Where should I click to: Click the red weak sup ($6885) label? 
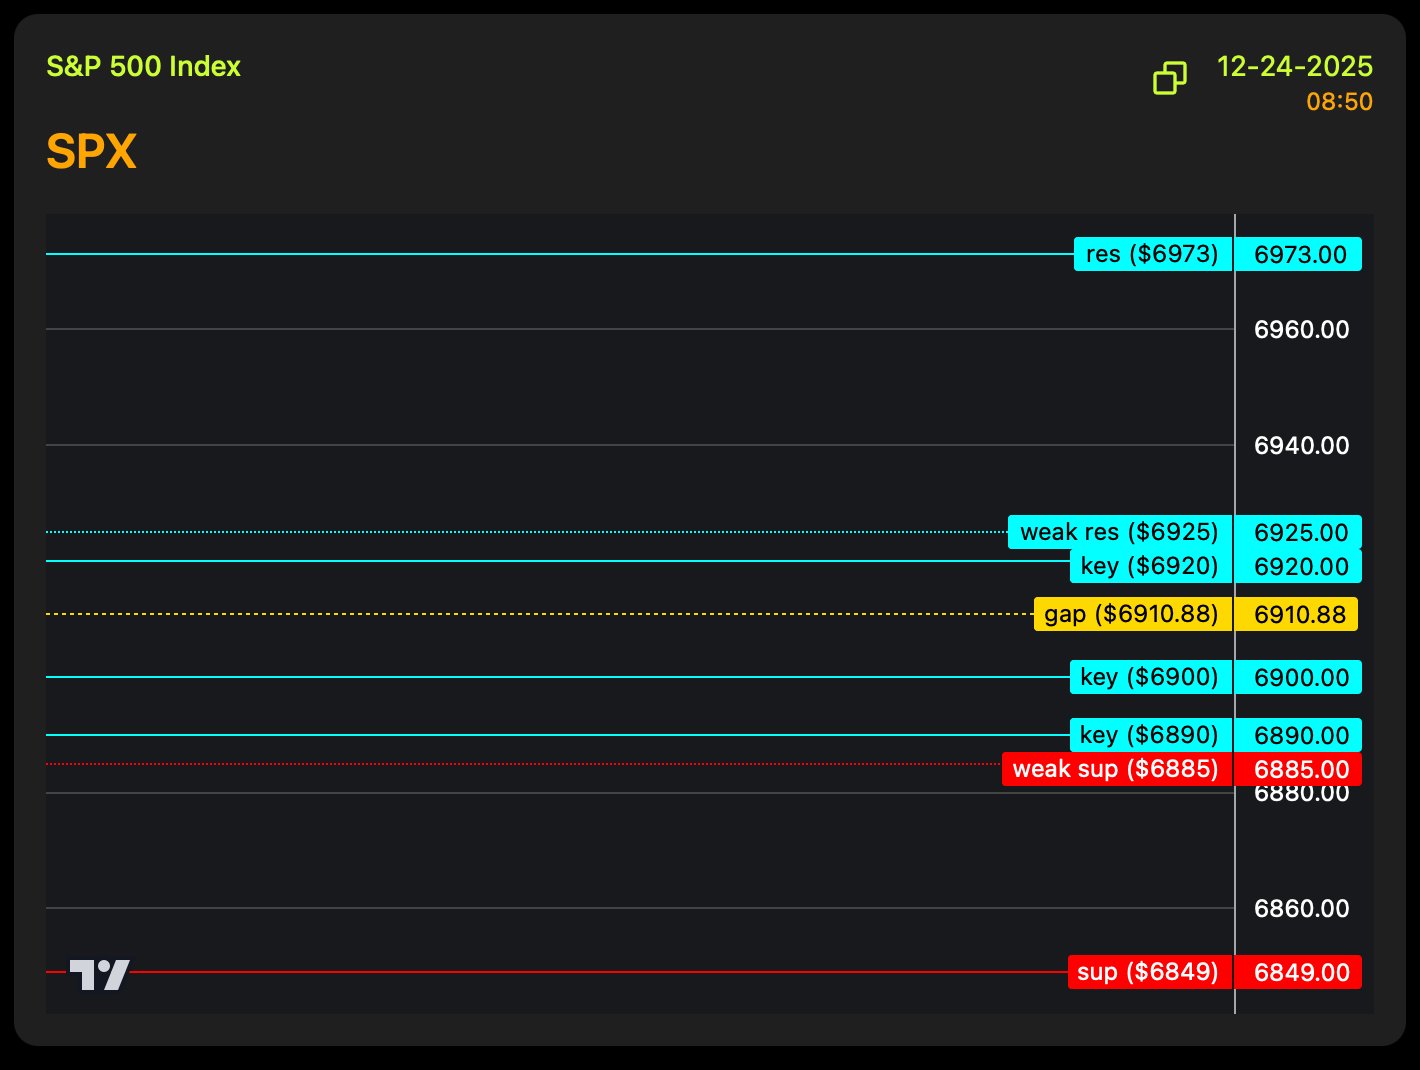click(1116, 769)
